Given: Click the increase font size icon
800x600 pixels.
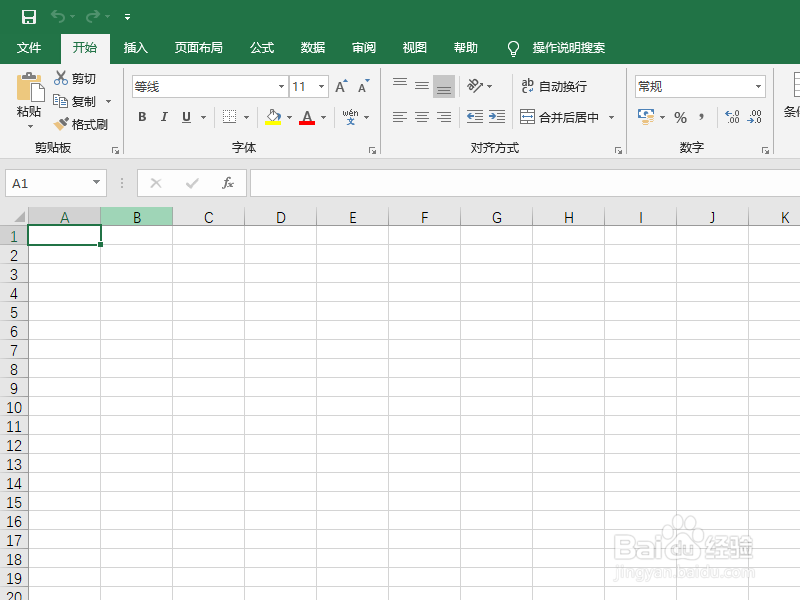Looking at the screenshot, I should pyautogui.click(x=341, y=87).
